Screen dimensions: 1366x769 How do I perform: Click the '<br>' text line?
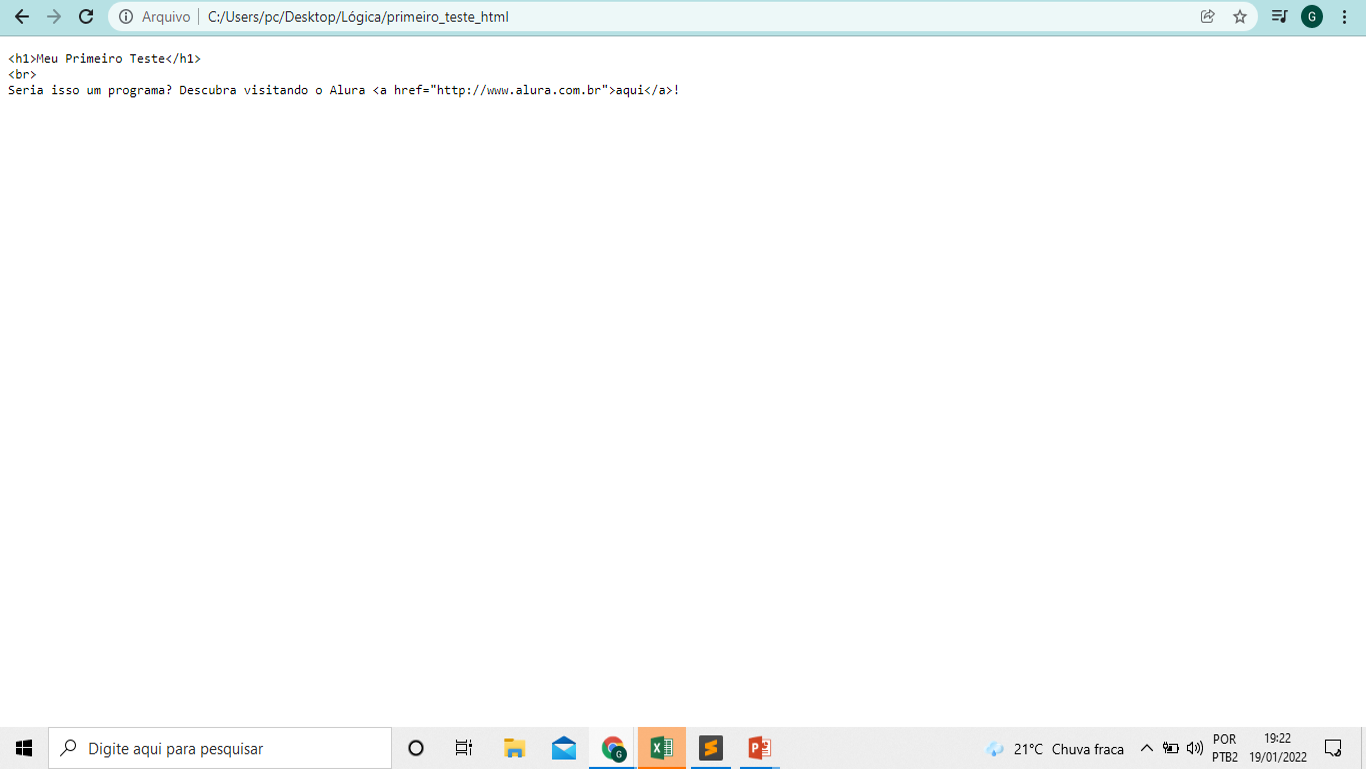(22, 74)
